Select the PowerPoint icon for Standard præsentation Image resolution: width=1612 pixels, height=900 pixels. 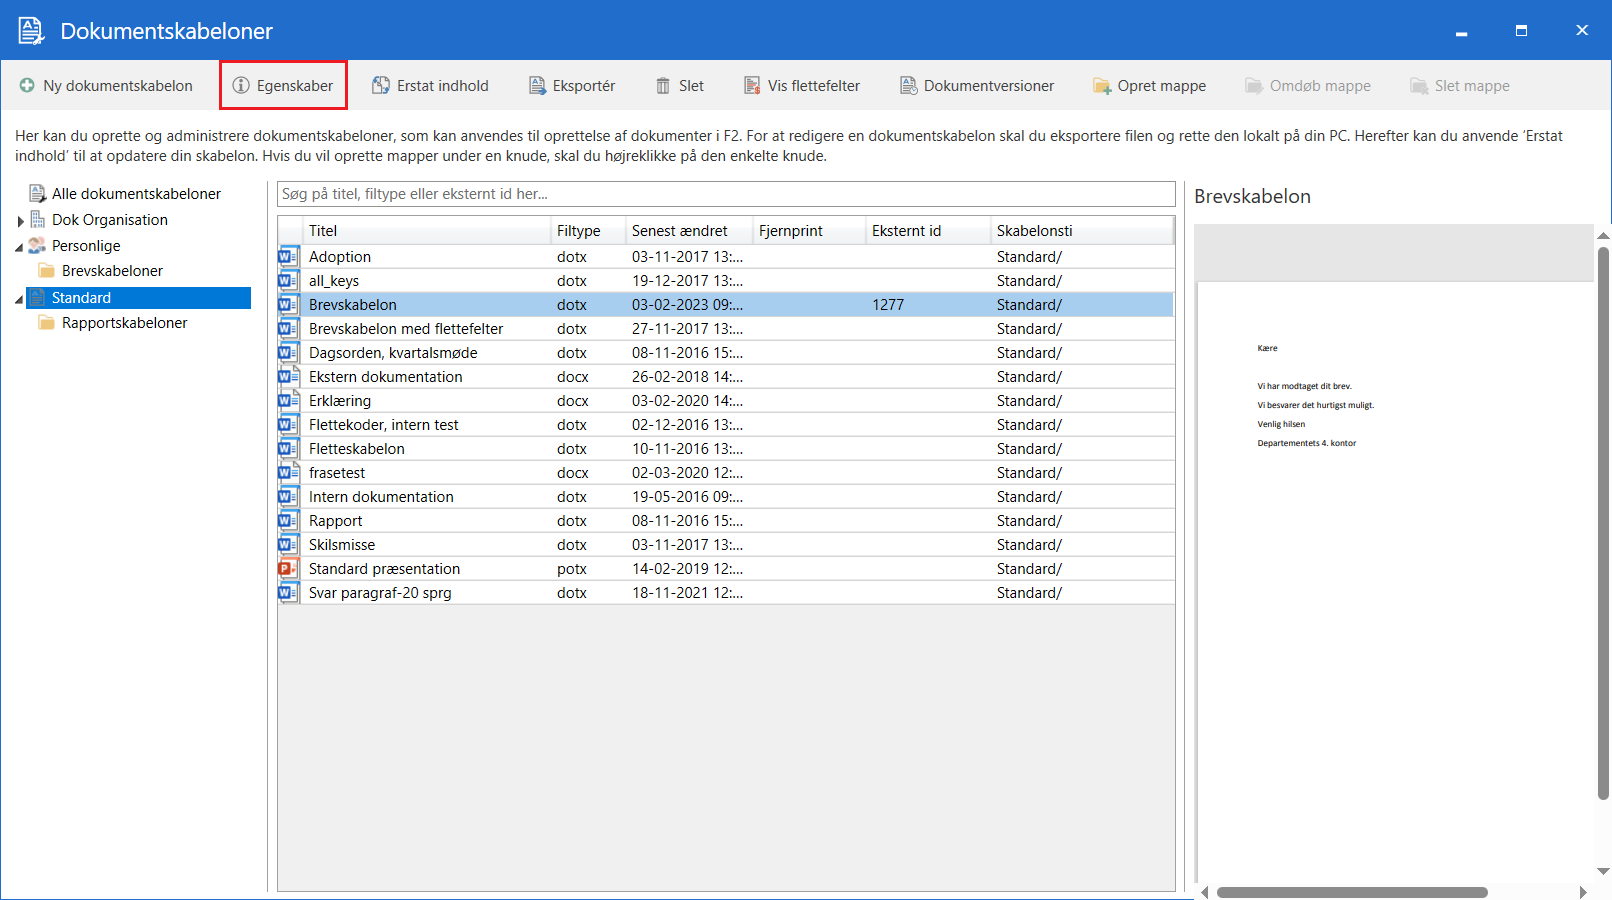pyautogui.click(x=288, y=569)
